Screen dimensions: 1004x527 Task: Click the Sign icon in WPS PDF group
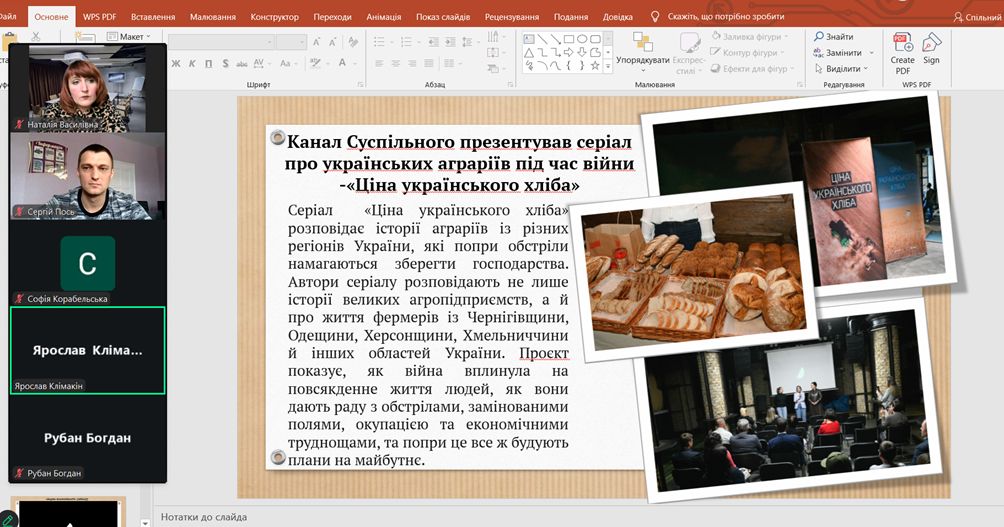931,43
